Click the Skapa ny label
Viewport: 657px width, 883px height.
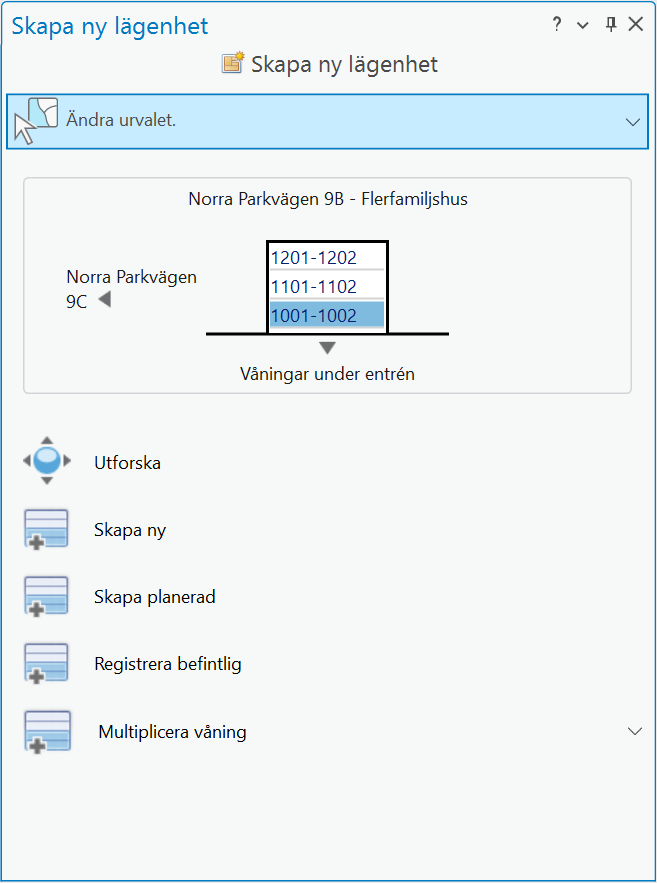point(130,530)
